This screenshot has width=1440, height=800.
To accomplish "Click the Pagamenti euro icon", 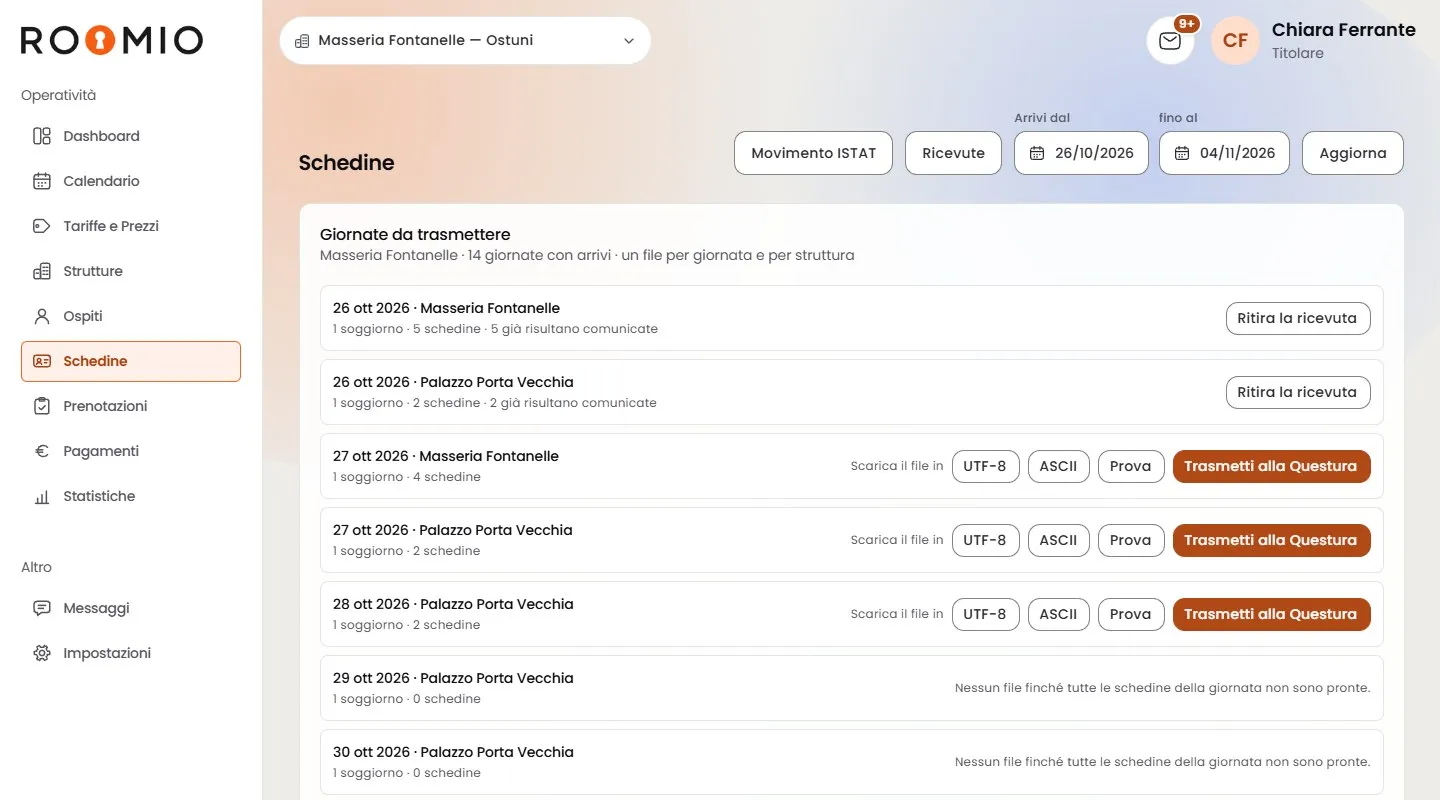I will coord(42,451).
